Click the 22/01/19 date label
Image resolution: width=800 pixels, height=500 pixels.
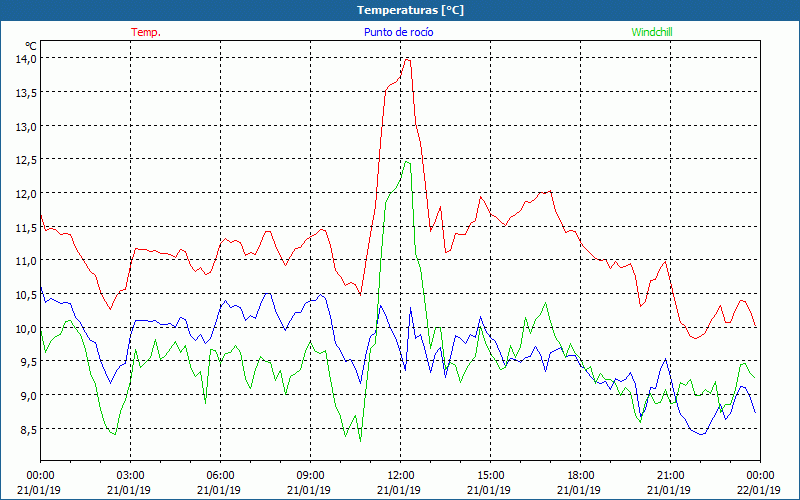[759, 490]
